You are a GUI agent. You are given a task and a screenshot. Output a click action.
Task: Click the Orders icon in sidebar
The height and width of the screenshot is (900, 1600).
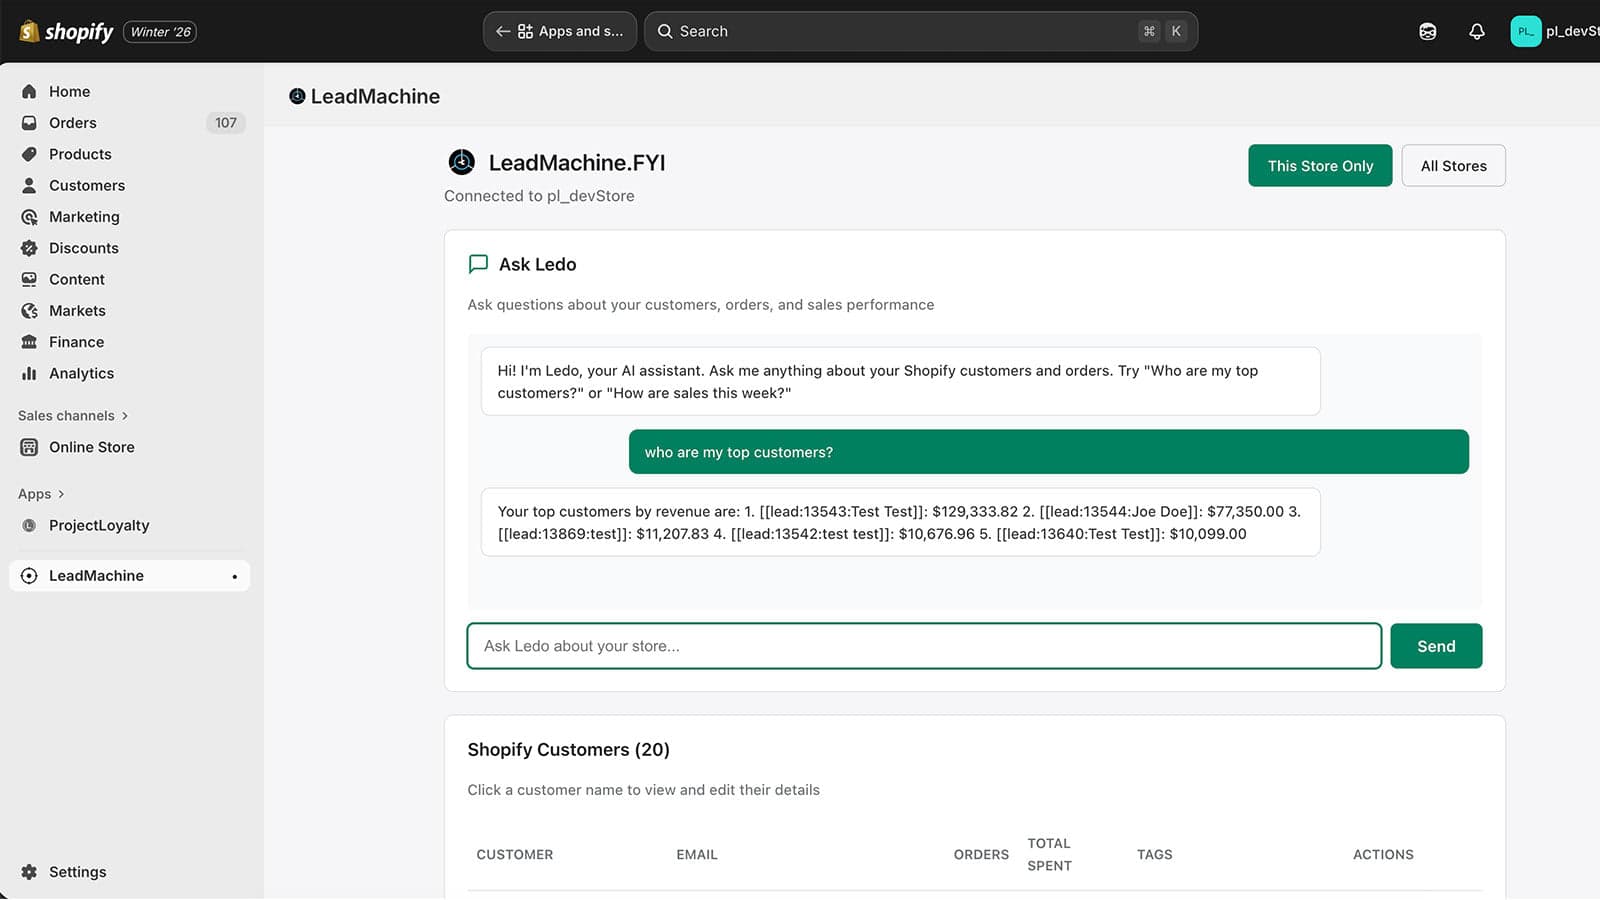tap(29, 123)
